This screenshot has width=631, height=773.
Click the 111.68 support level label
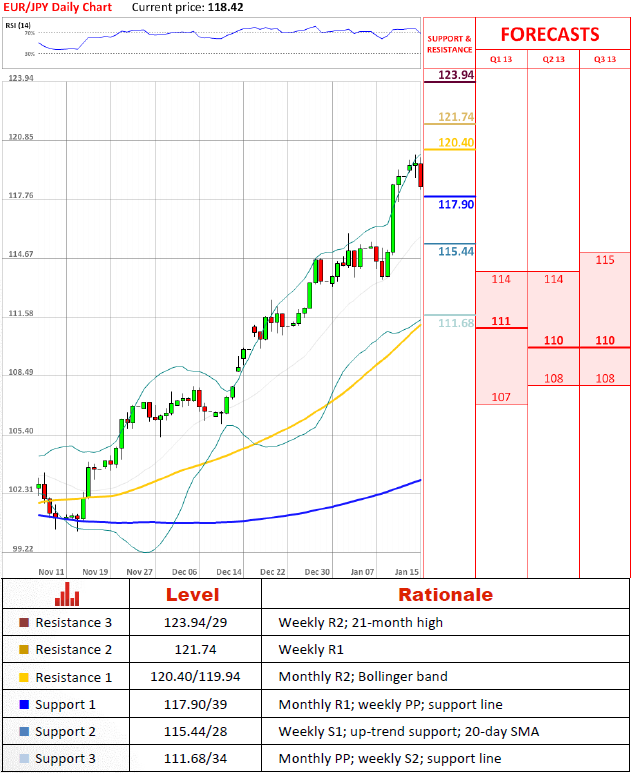tap(456, 323)
